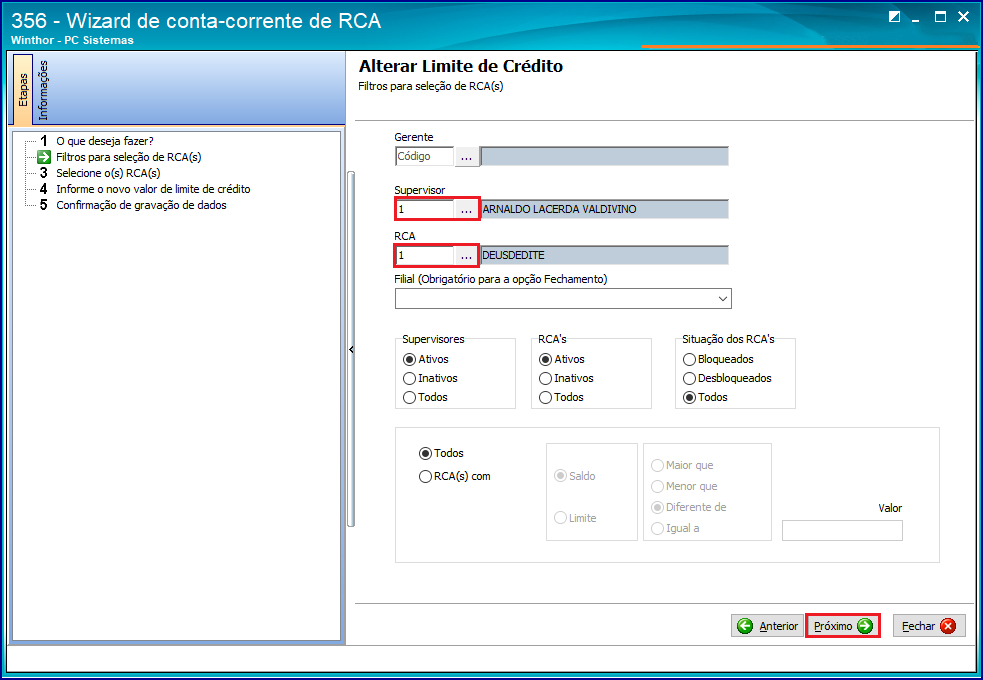The height and width of the screenshot is (680, 983).
Task: Click the Maior que radio option
Action: 682,466
